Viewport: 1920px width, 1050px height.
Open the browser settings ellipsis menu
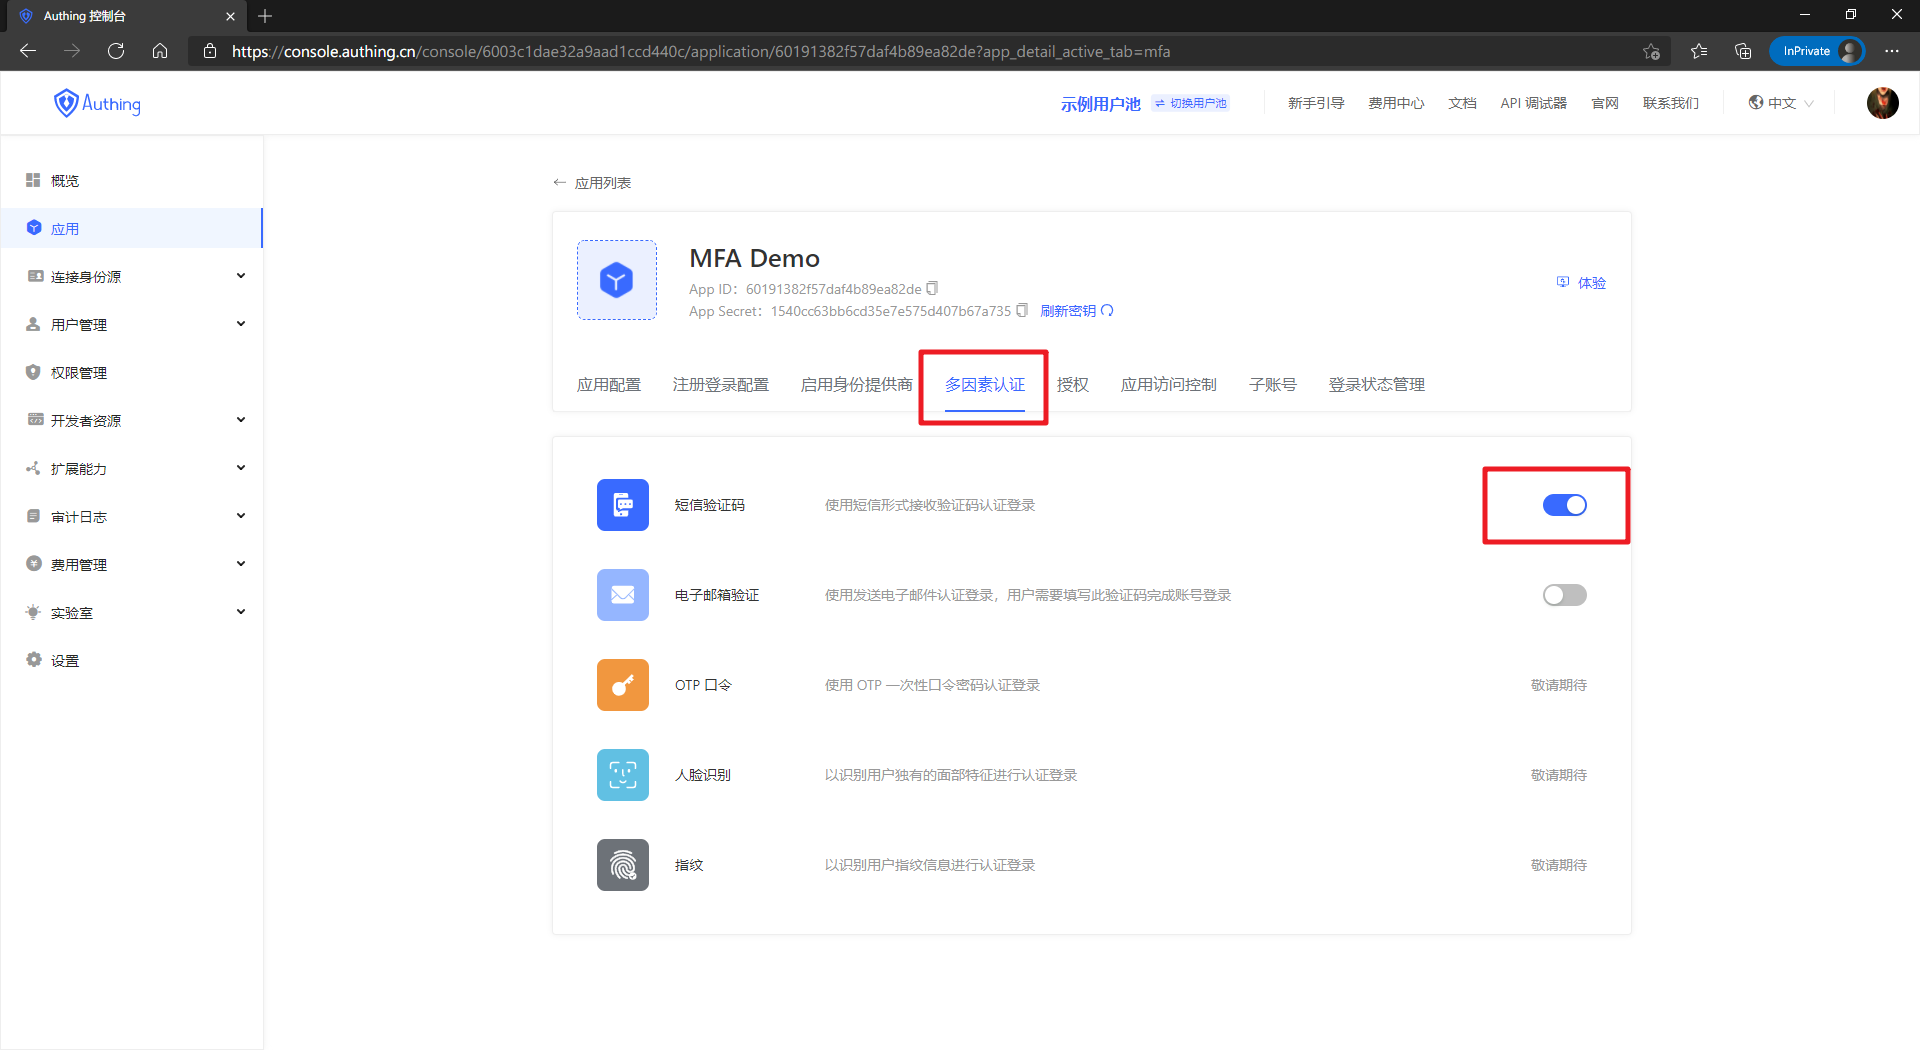click(1892, 51)
